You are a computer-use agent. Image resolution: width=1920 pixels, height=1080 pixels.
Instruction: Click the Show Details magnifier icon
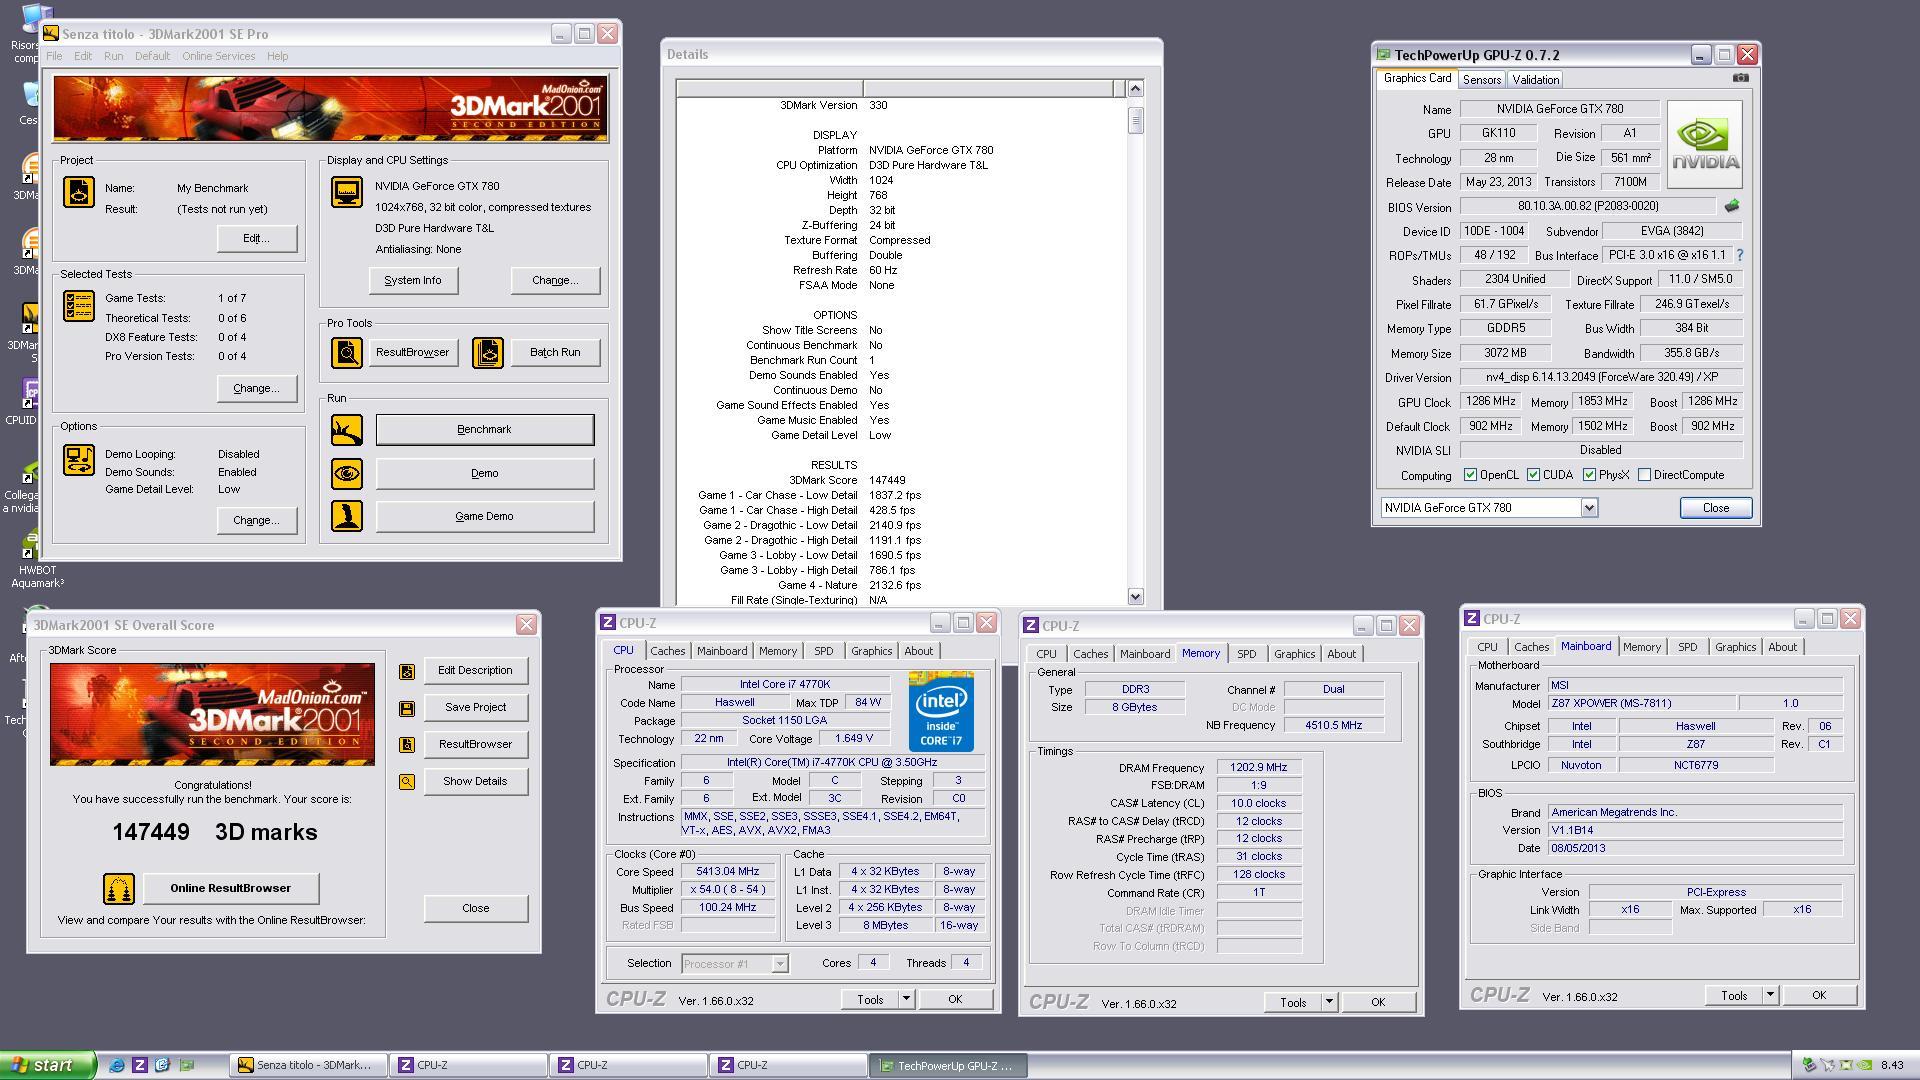(407, 782)
